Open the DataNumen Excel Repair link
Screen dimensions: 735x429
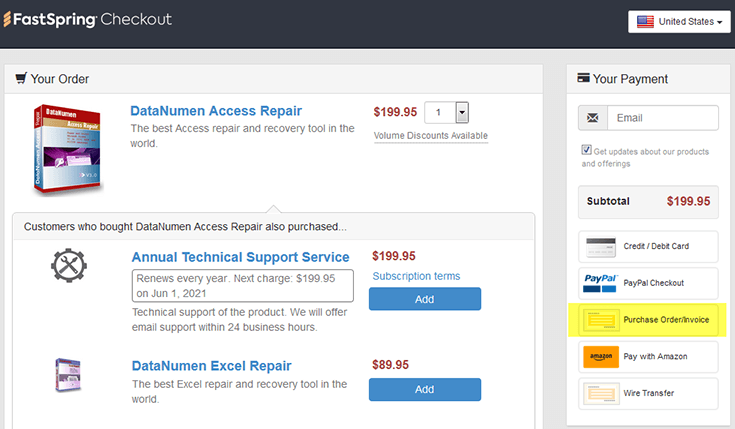[x=211, y=366]
